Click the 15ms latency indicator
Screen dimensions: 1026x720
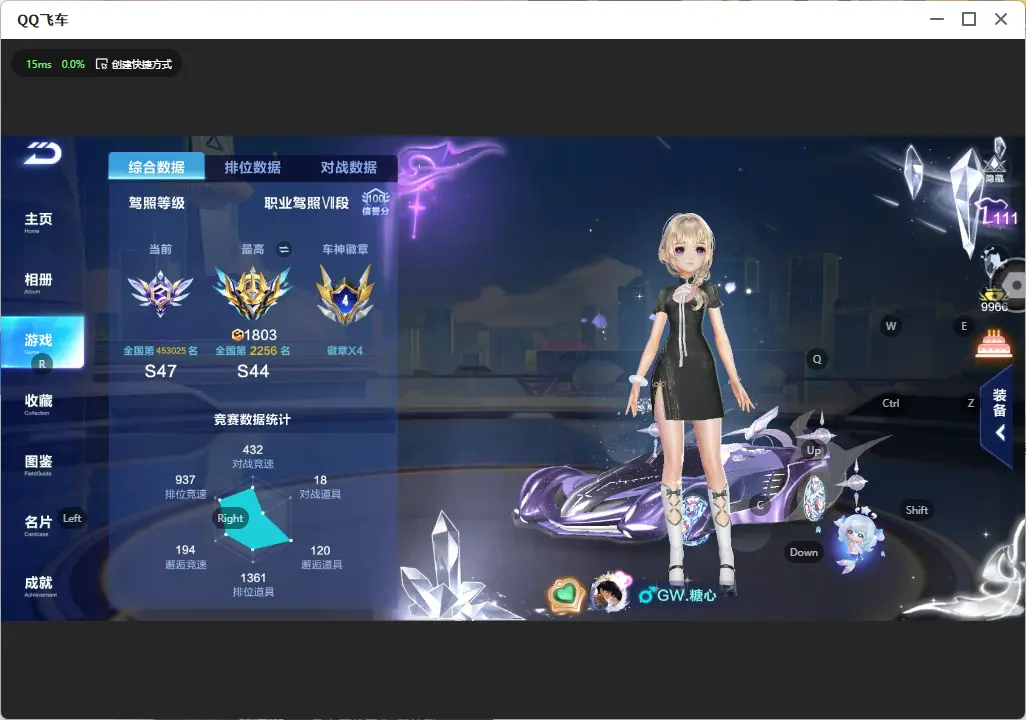click(39, 64)
